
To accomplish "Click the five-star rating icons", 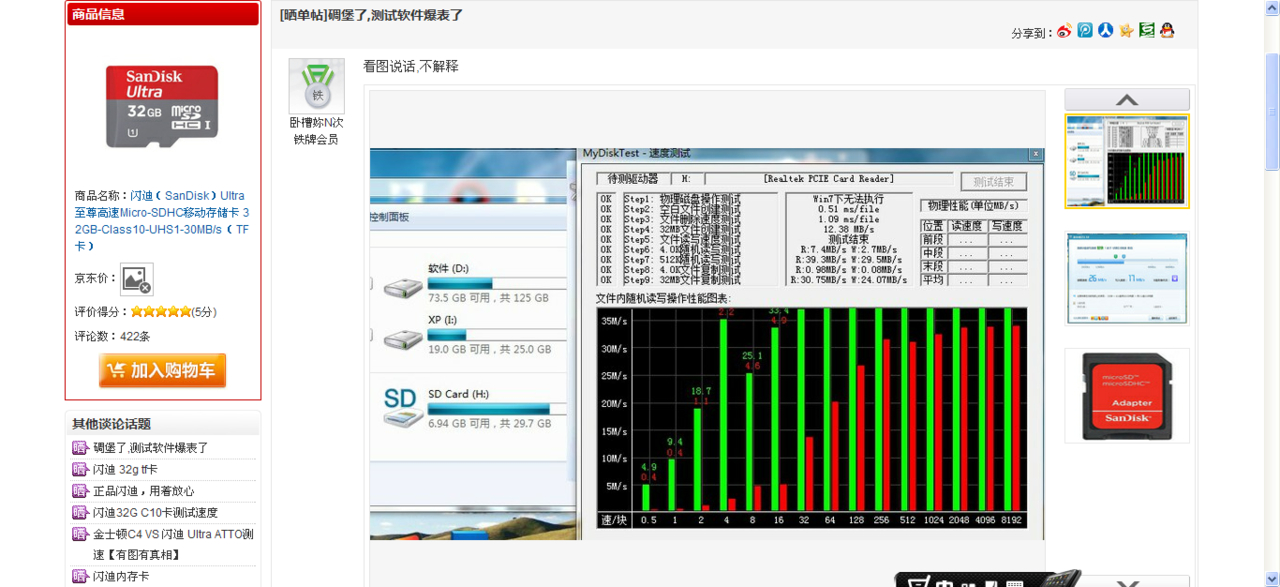I will [x=160, y=312].
